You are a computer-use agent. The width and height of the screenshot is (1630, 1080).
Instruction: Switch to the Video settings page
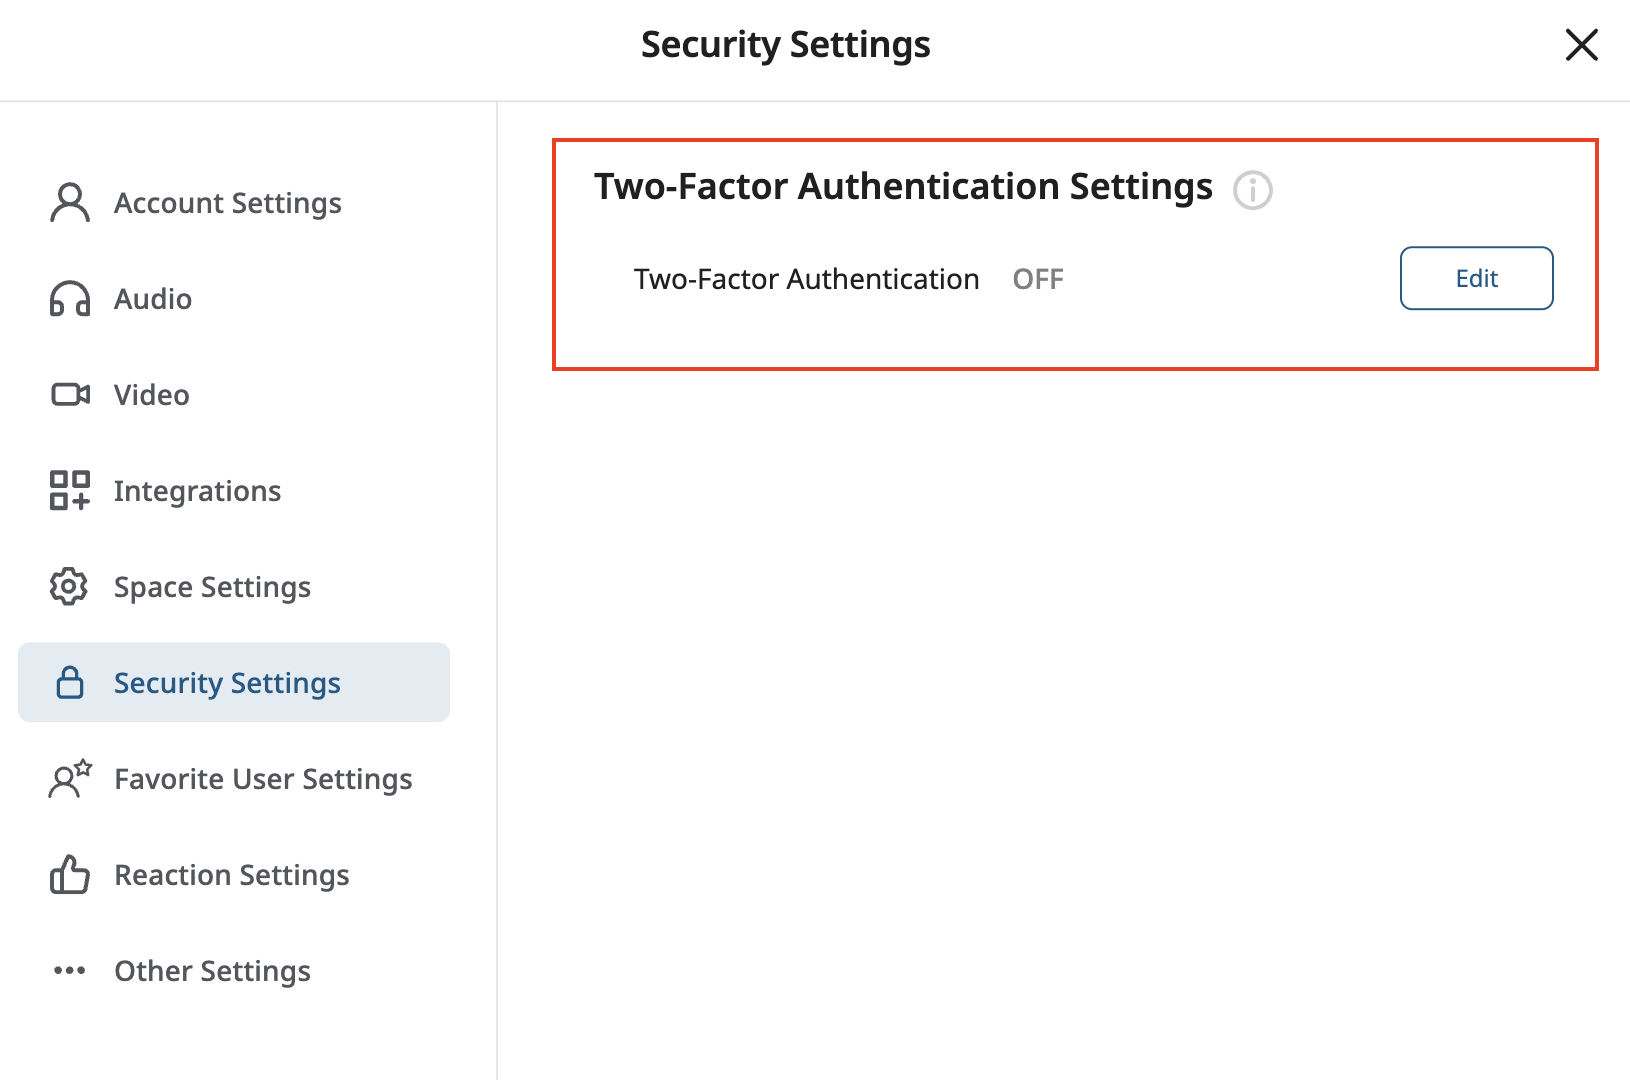click(151, 395)
